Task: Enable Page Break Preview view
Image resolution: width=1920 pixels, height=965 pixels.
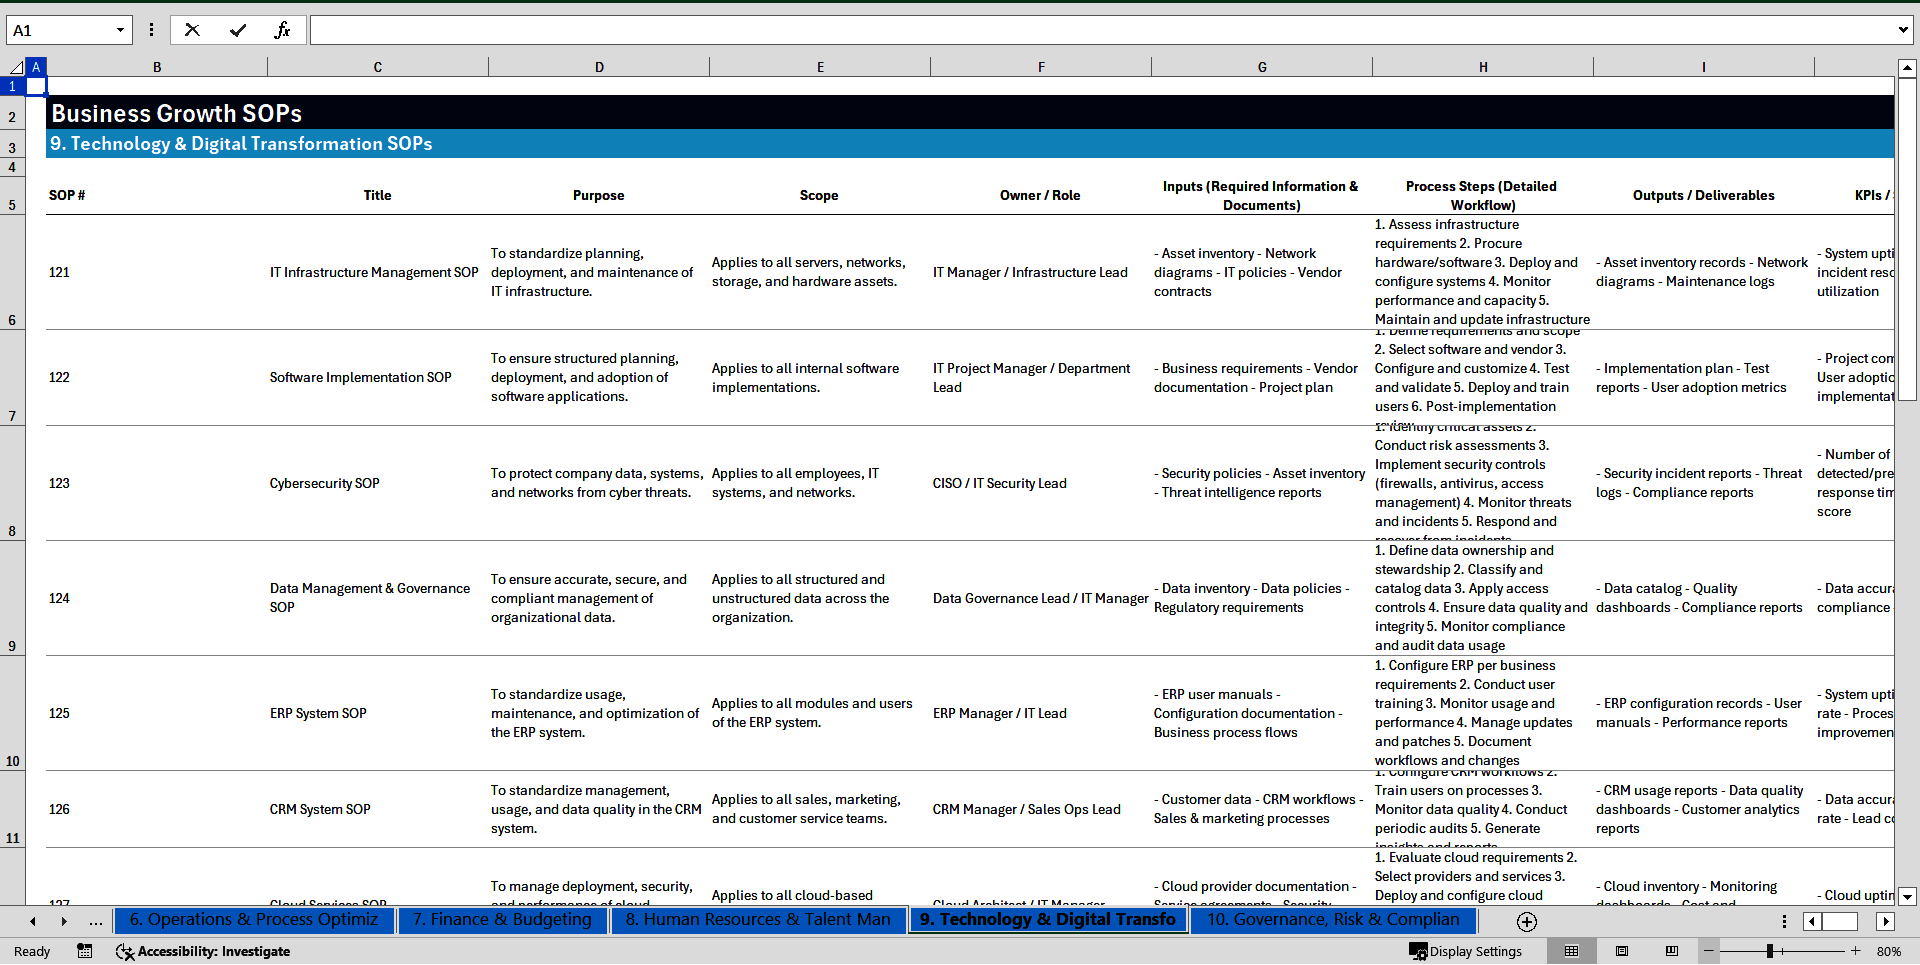Action: click(x=1671, y=951)
